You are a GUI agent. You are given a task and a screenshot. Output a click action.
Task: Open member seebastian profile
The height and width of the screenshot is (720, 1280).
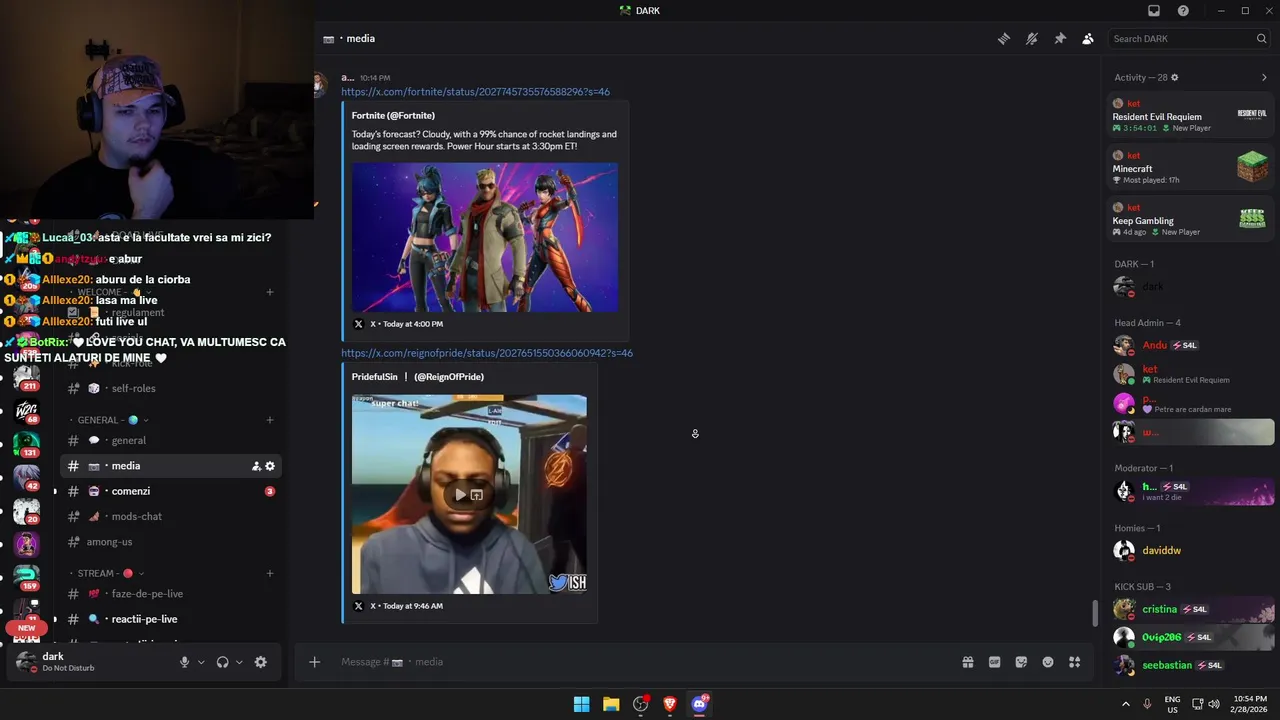1190,665
